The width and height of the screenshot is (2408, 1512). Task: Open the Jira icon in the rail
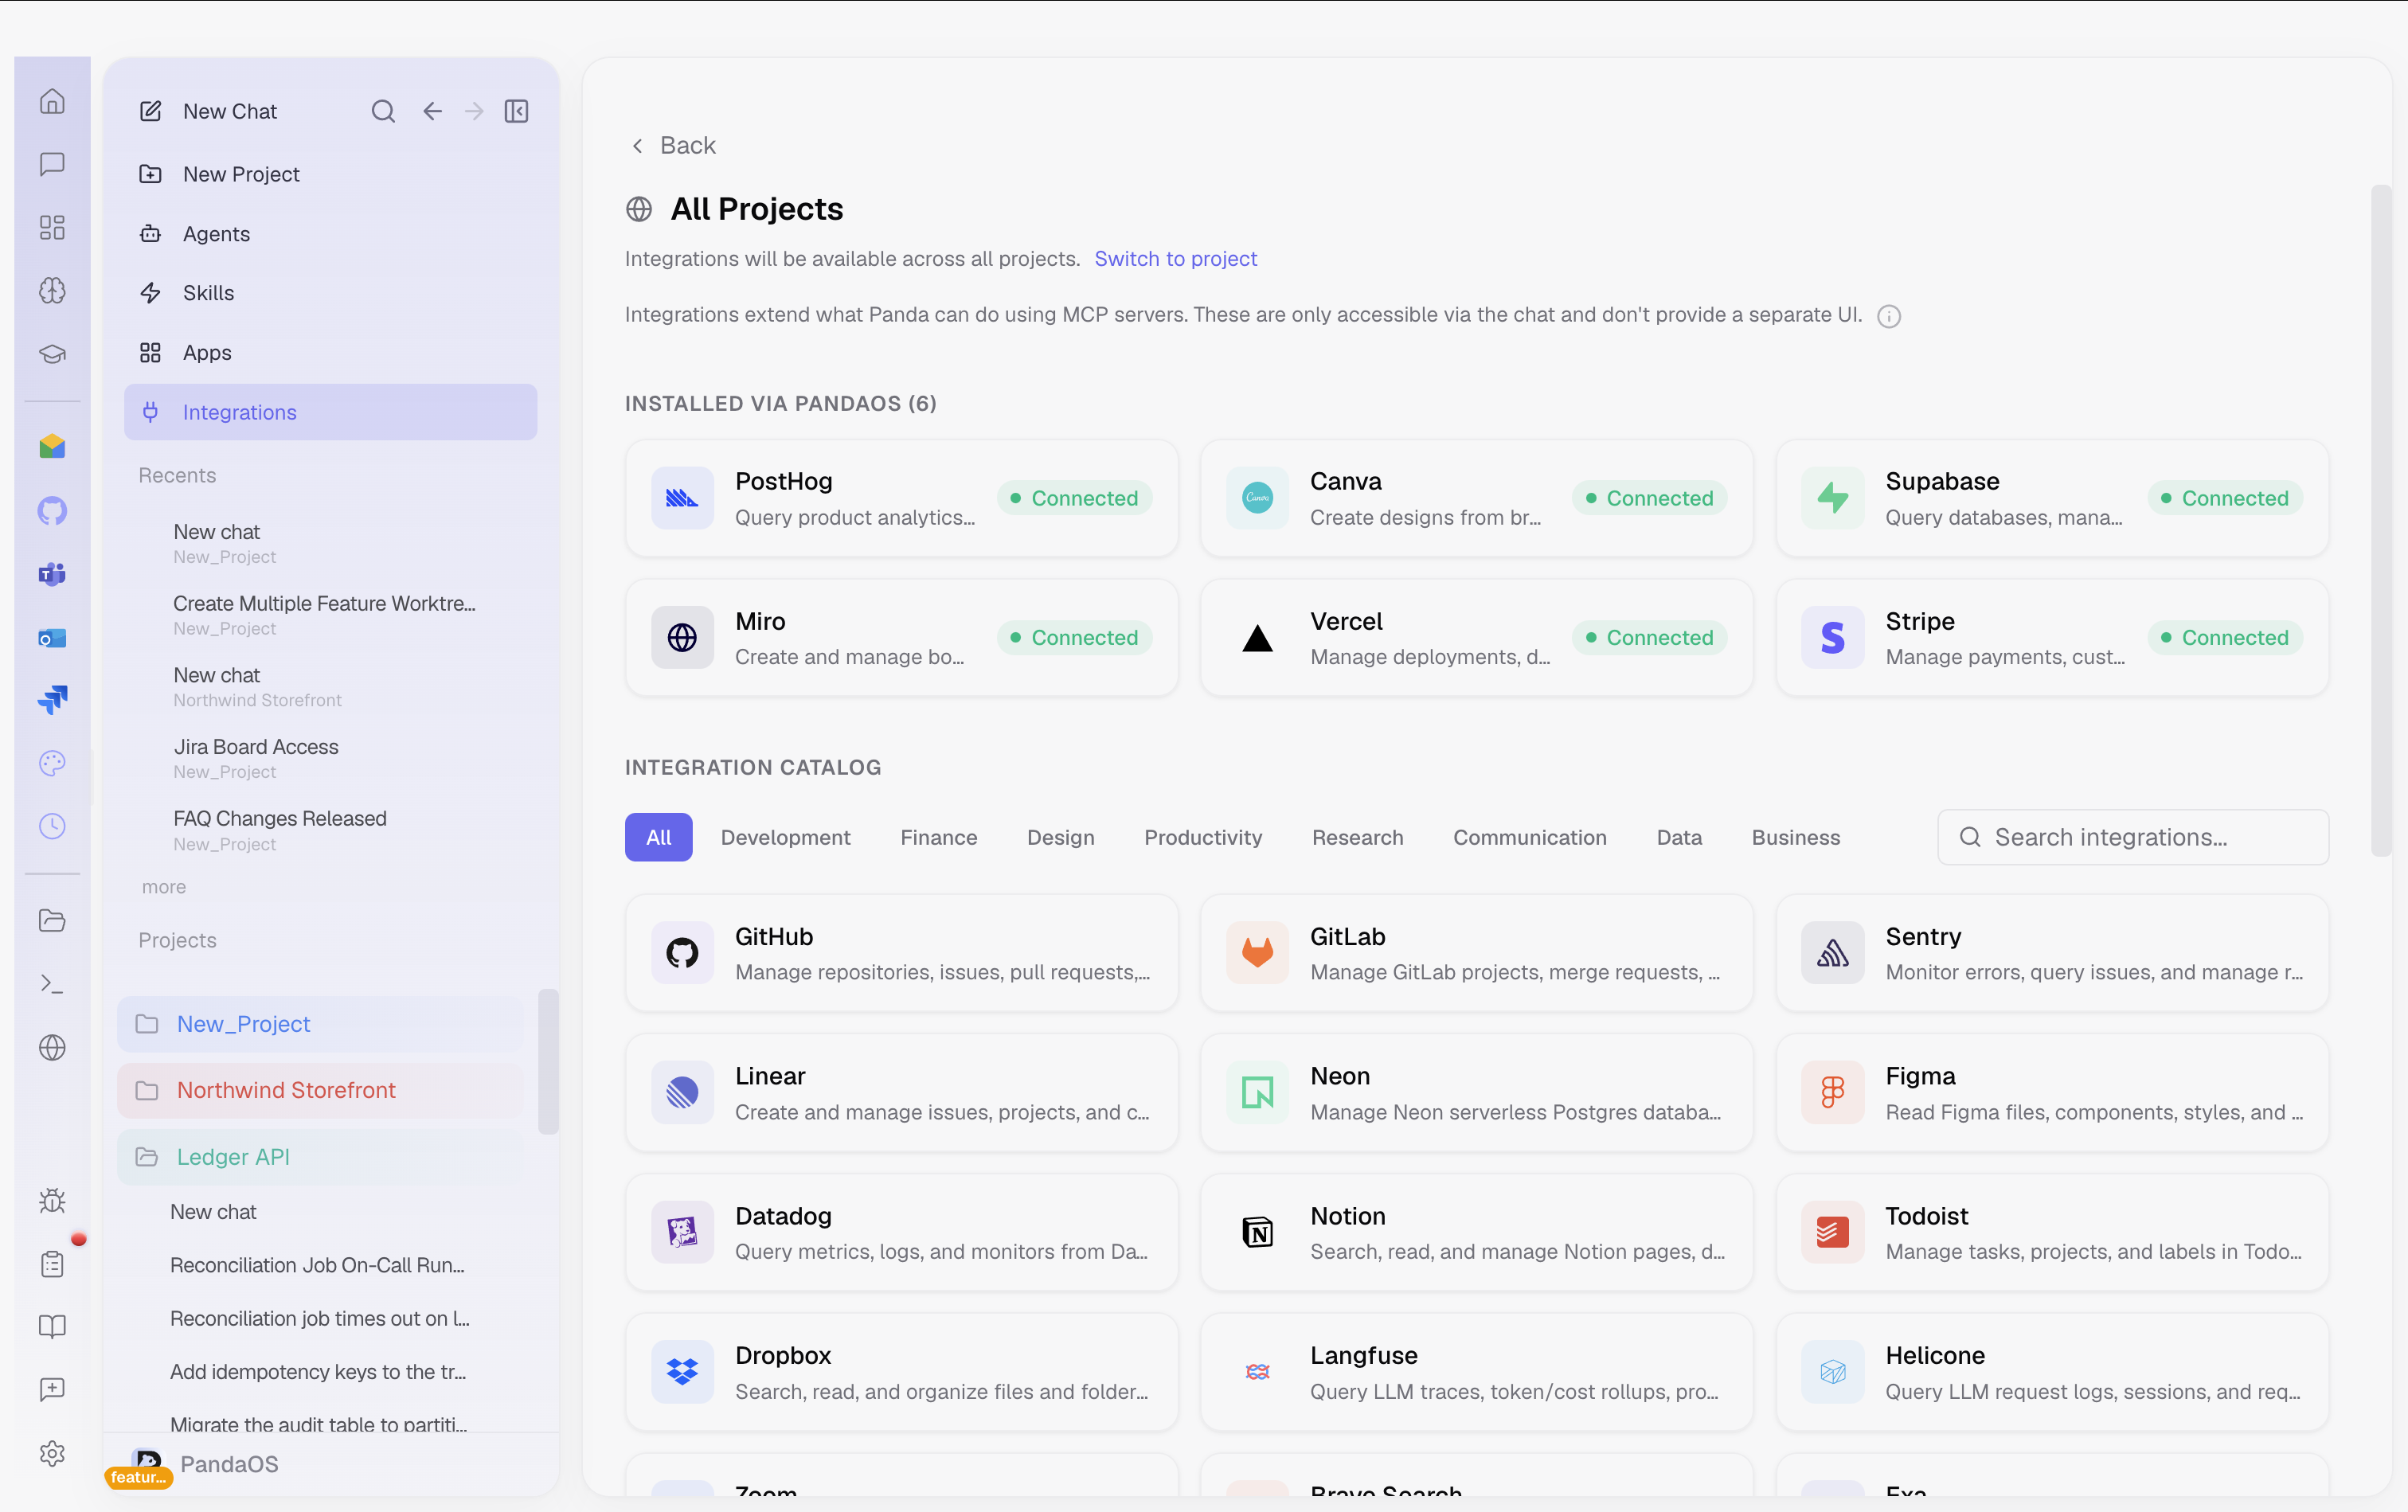(52, 700)
